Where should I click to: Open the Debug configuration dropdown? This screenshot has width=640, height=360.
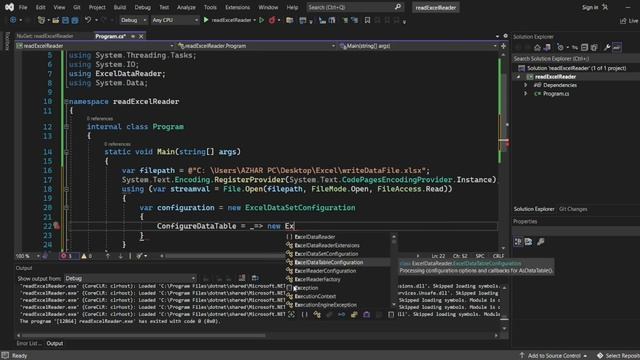133,20
